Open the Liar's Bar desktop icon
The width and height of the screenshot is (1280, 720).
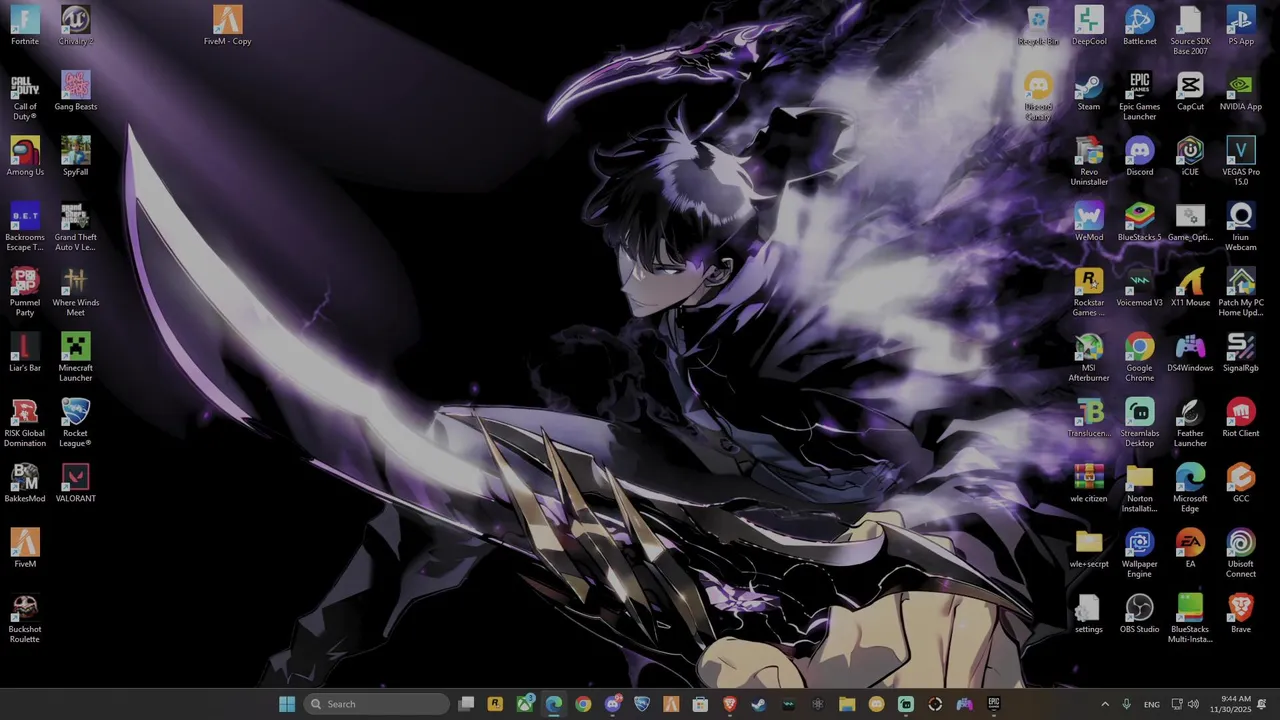[25, 352]
